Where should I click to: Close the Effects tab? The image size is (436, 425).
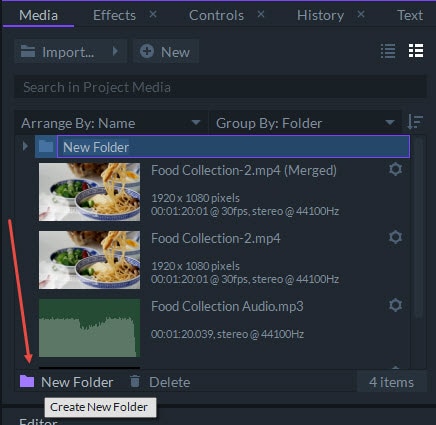[153, 14]
